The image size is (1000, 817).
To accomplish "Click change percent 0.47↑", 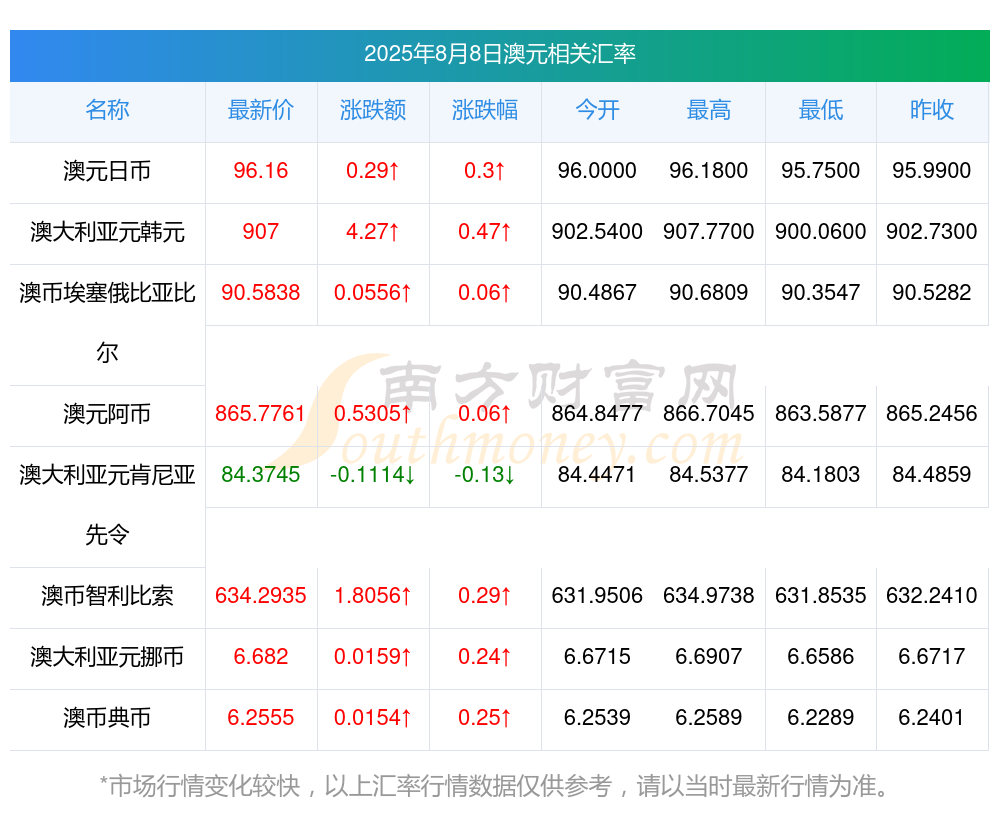I will [x=485, y=231].
